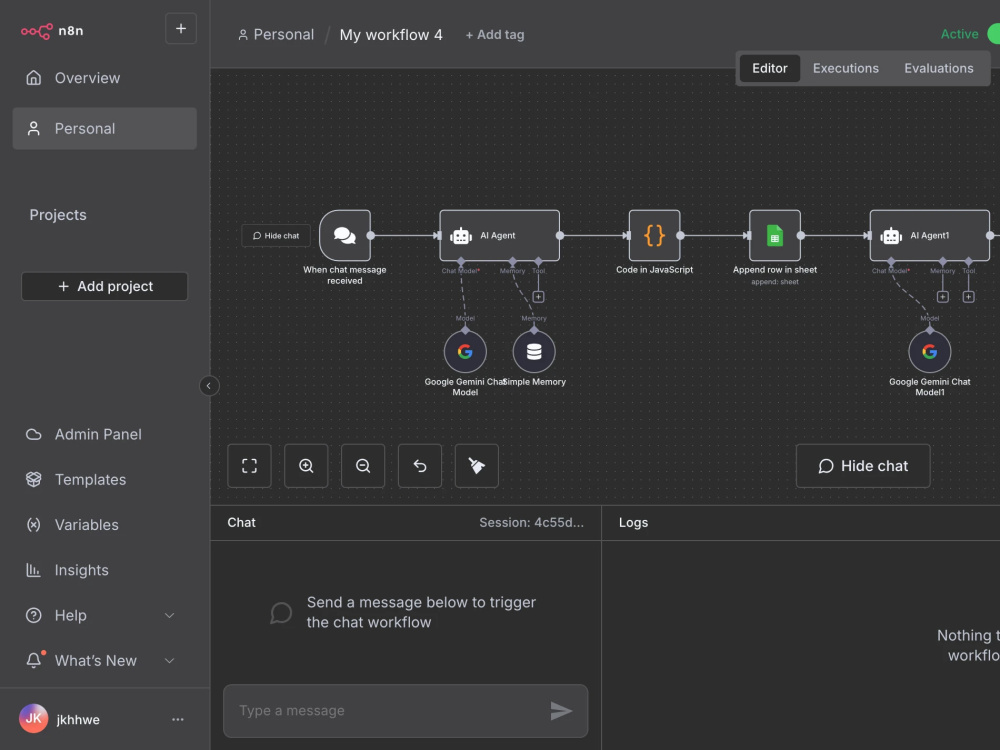1000x750 pixels.
Task: Switch to the Executions tab
Action: 846,68
